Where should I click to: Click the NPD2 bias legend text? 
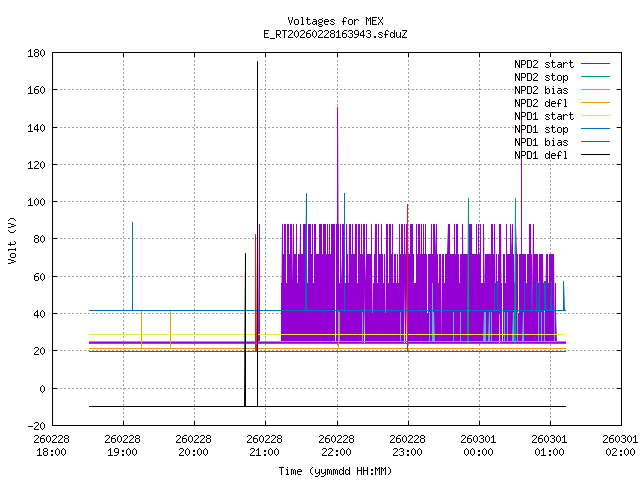click(541, 90)
